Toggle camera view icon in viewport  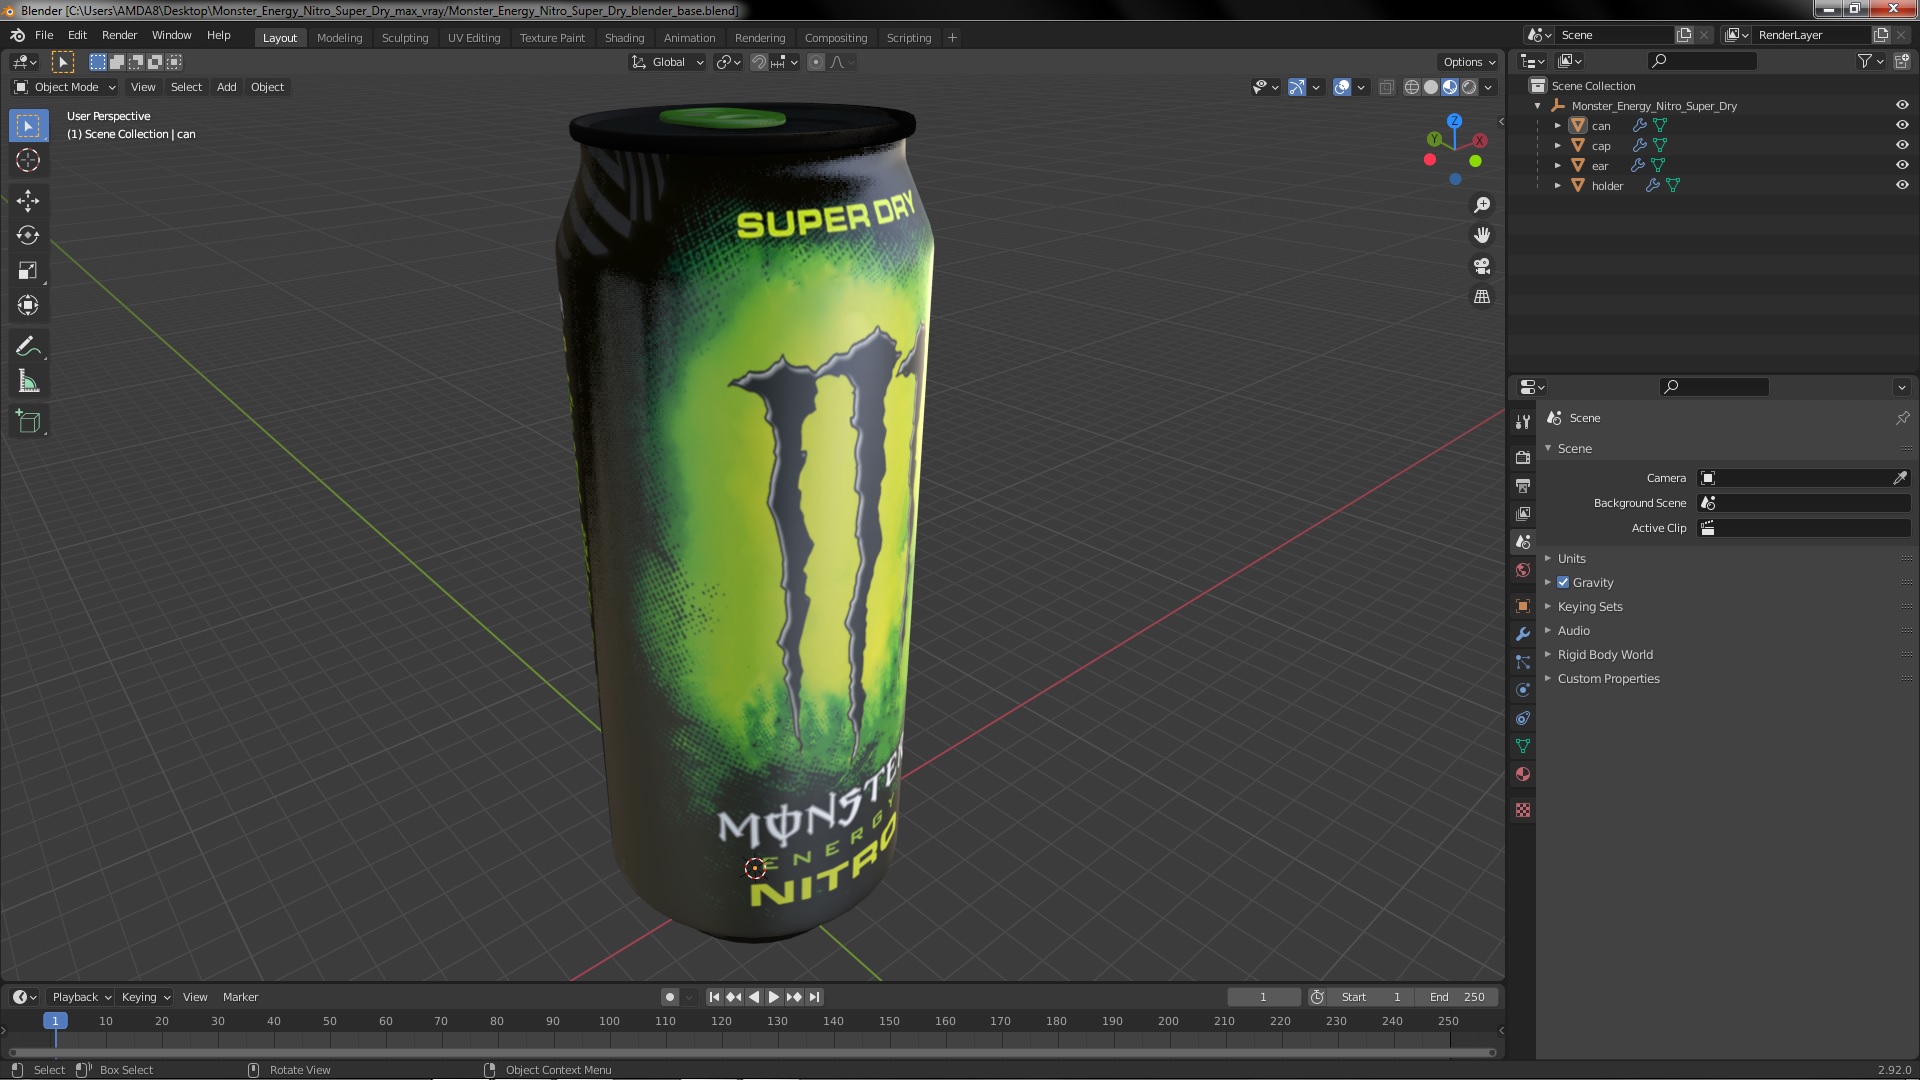point(1482,266)
